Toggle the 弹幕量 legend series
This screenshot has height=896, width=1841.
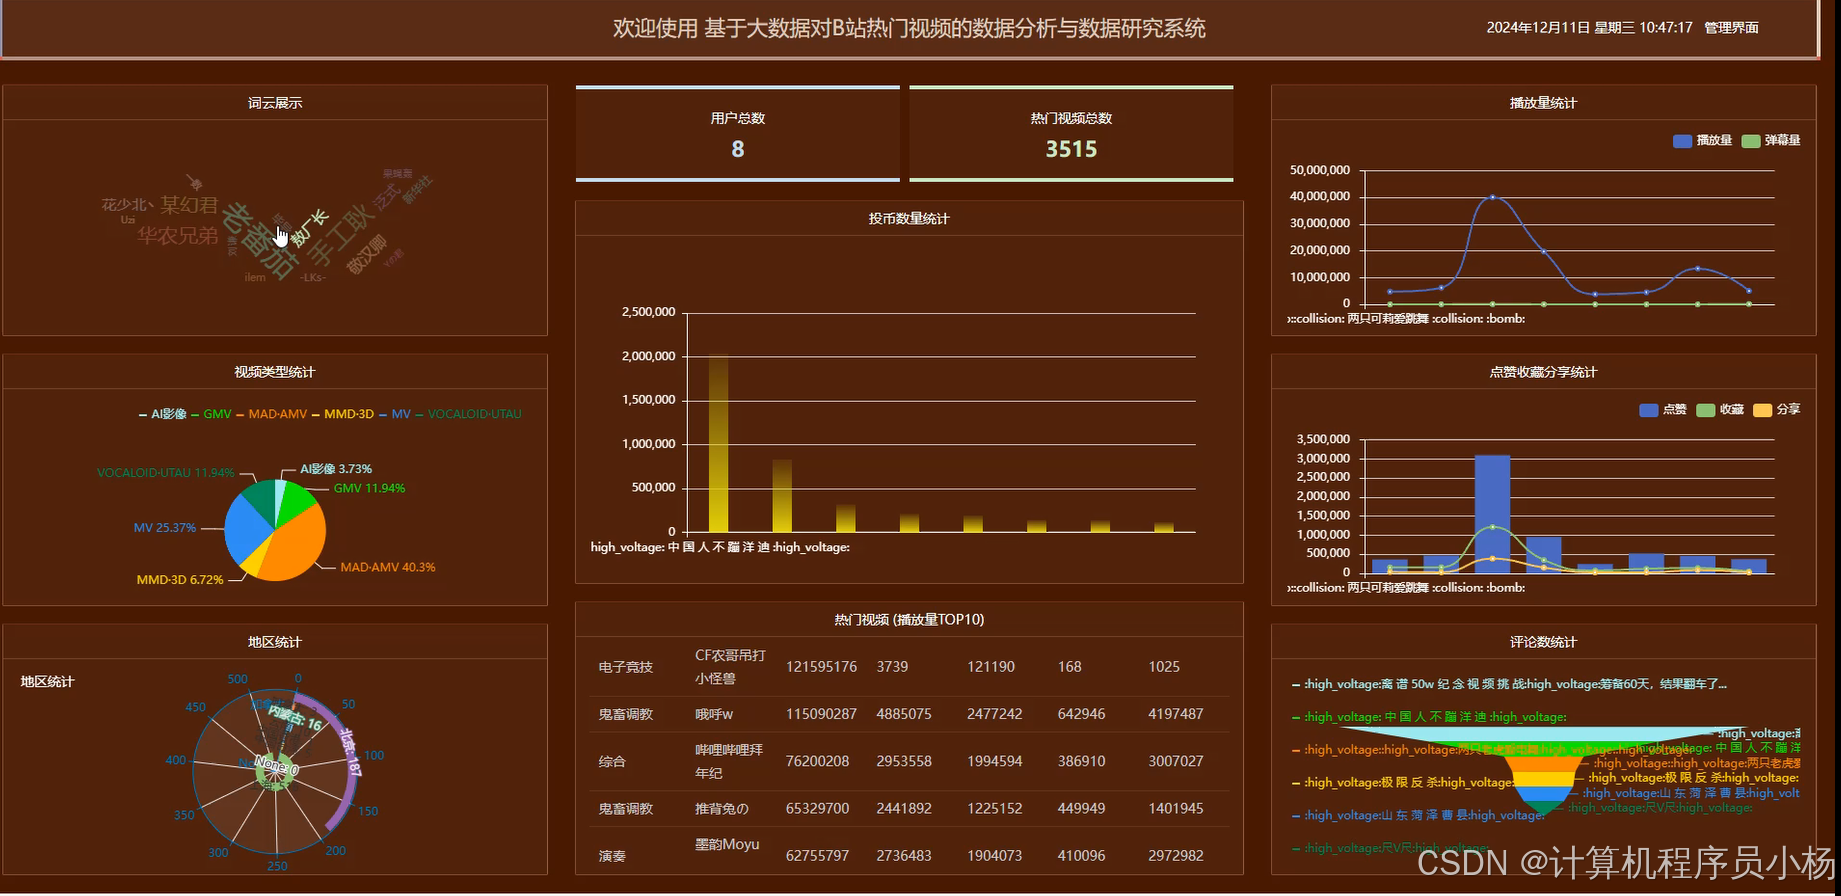(1770, 141)
